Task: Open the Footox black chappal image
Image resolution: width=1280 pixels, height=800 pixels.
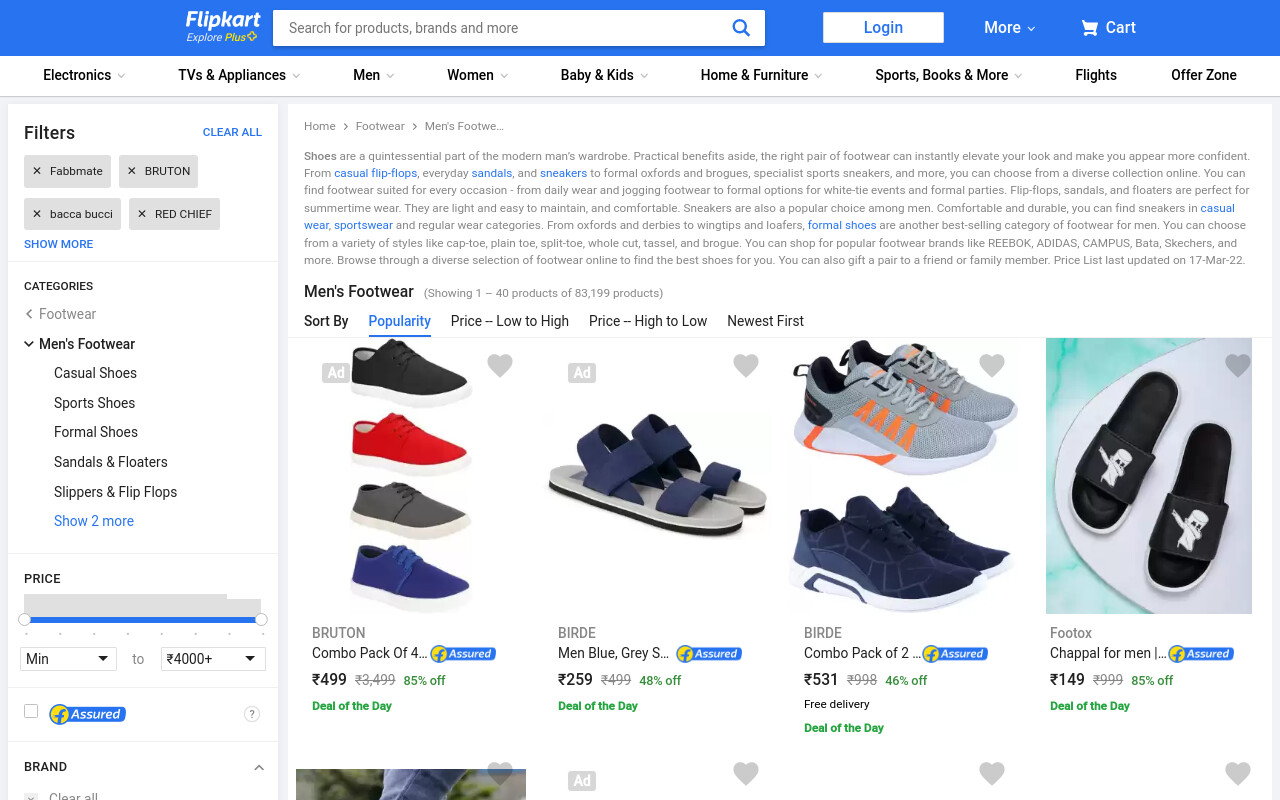Action: point(1149,476)
